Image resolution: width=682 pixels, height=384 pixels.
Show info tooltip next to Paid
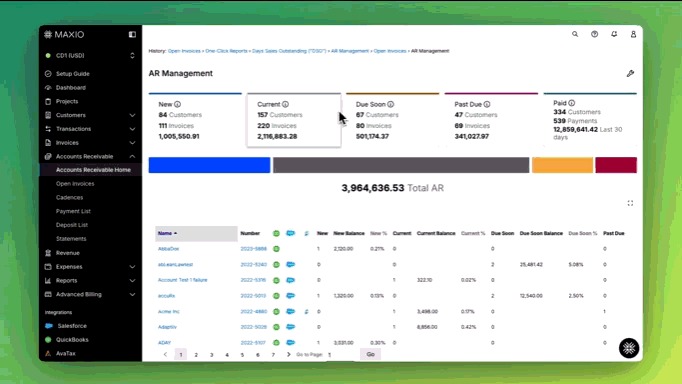[572, 103]
